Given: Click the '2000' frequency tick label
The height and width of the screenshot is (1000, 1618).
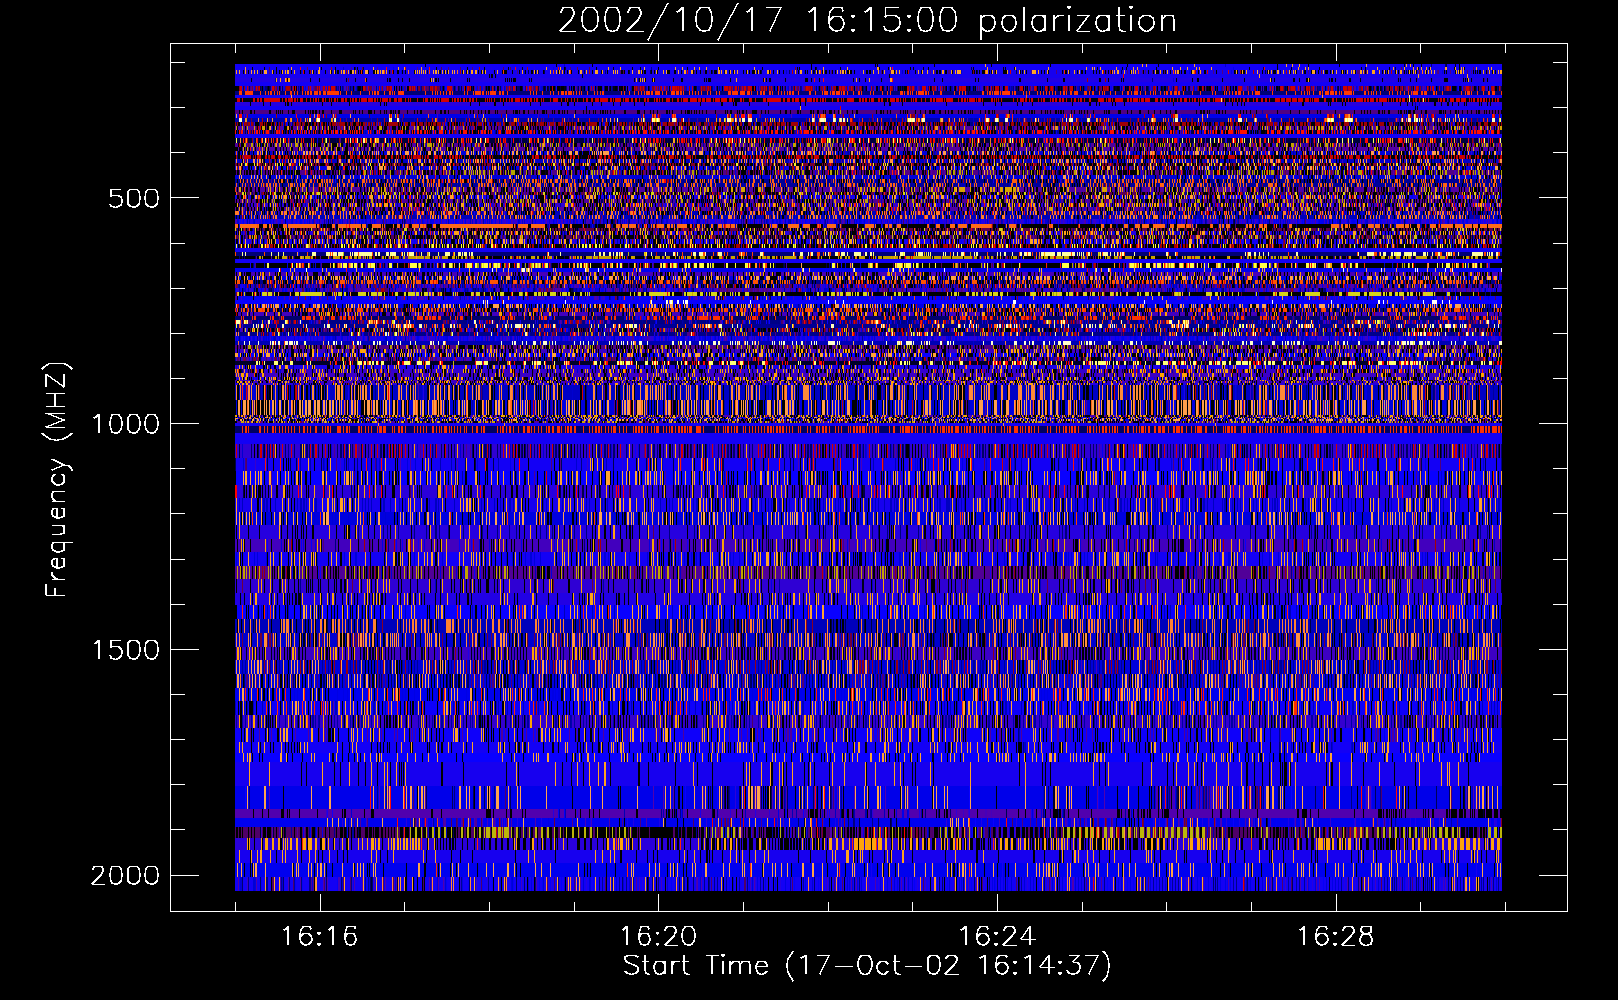Looking at the screenshot, I should click(125, 876).
